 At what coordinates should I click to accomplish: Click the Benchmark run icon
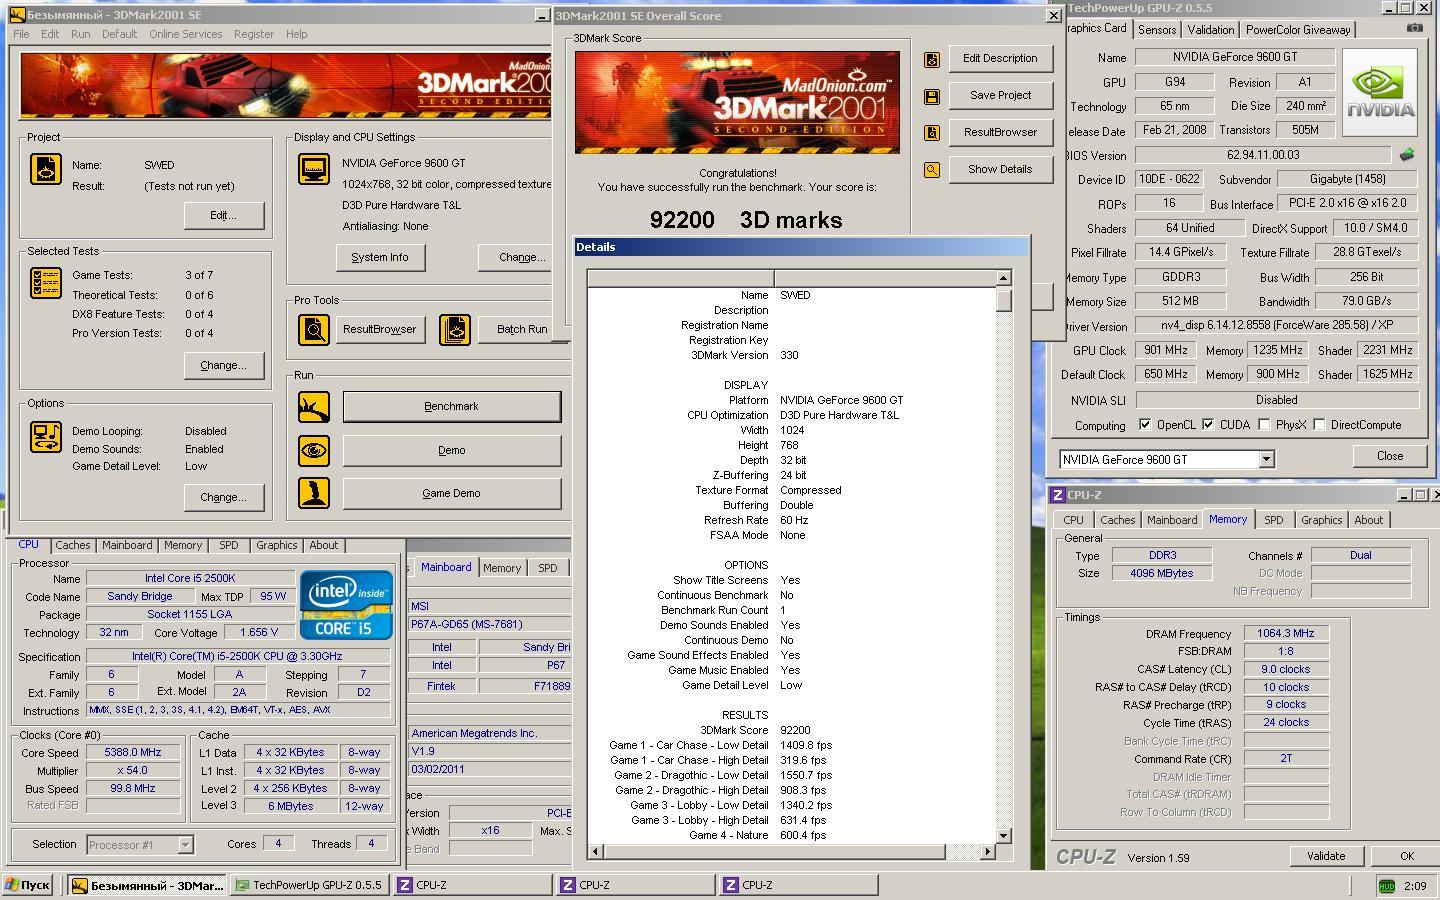[314, 407]
